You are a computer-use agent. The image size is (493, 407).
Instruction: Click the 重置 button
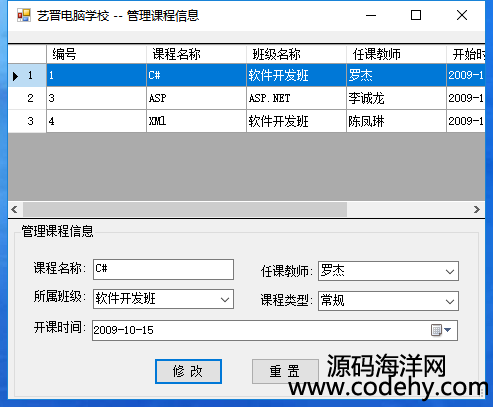(285, 371)
